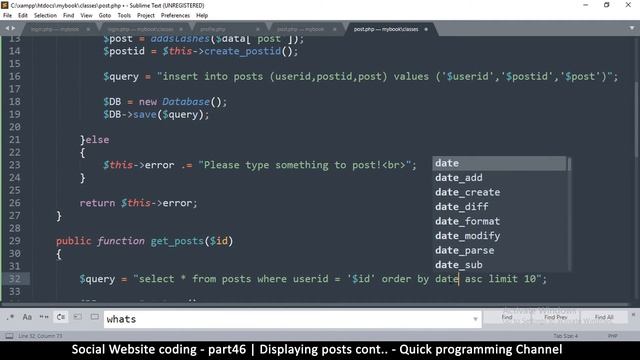Click 'return' keyword on line 26
The image size is (640, 360).
[x=97, y=203]
